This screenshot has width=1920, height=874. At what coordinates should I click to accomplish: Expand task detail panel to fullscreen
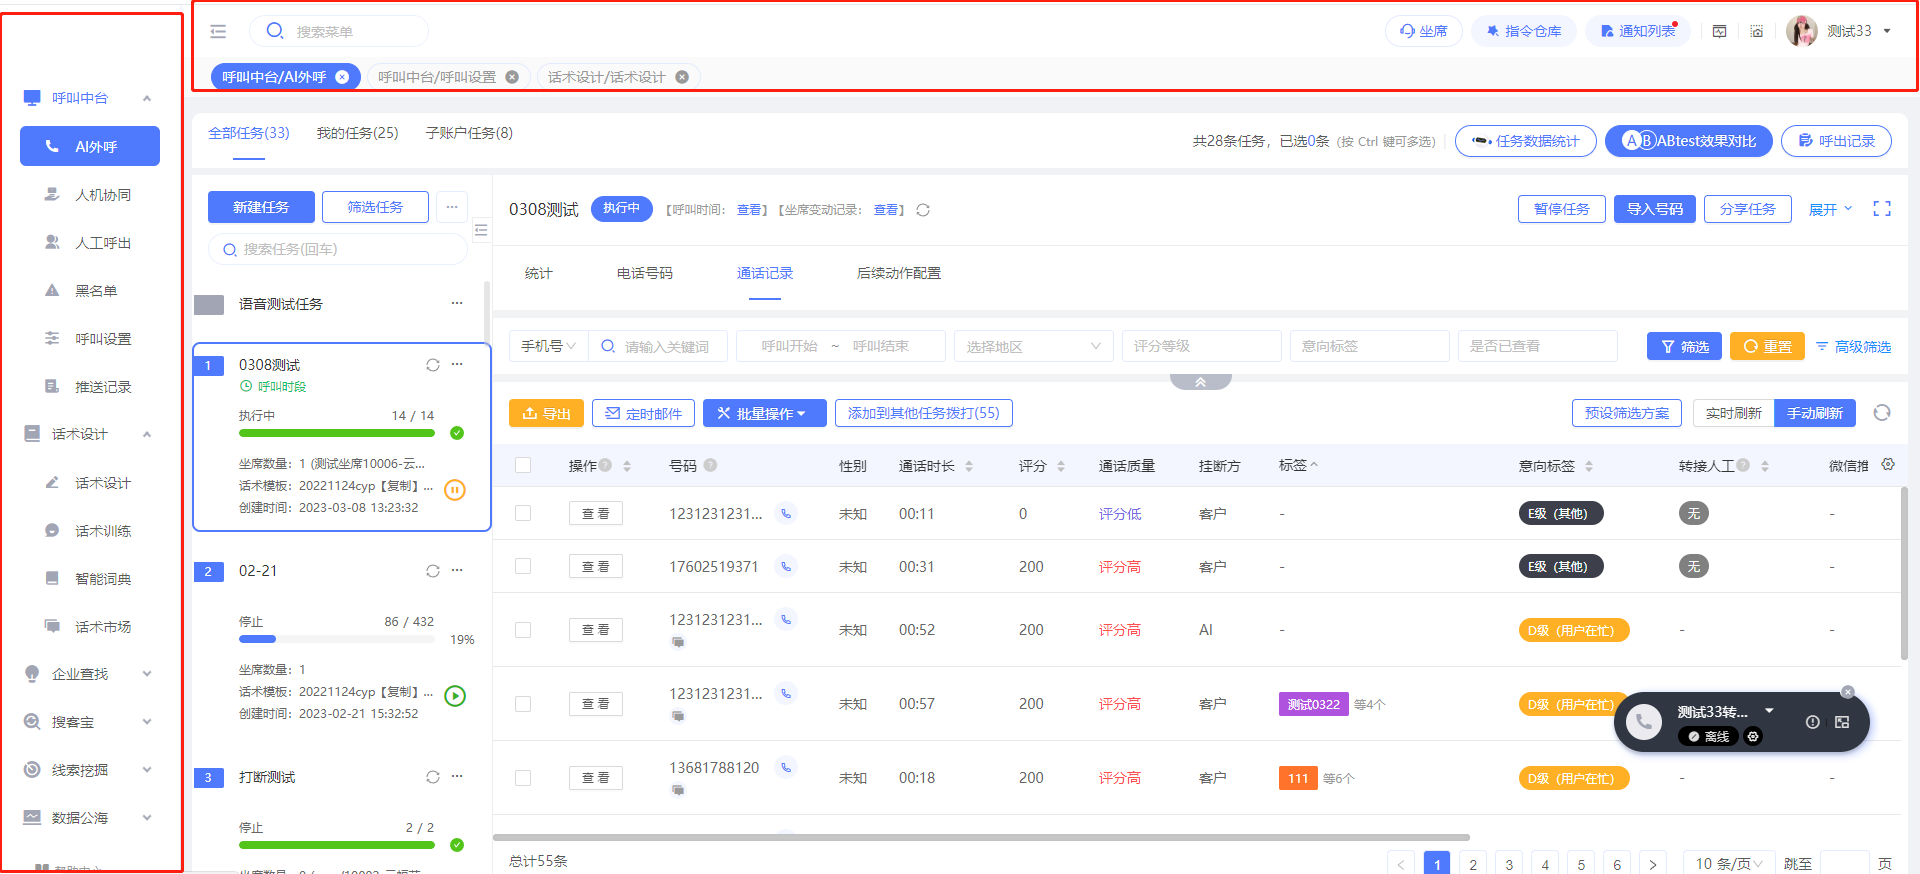coord(1882,209)
